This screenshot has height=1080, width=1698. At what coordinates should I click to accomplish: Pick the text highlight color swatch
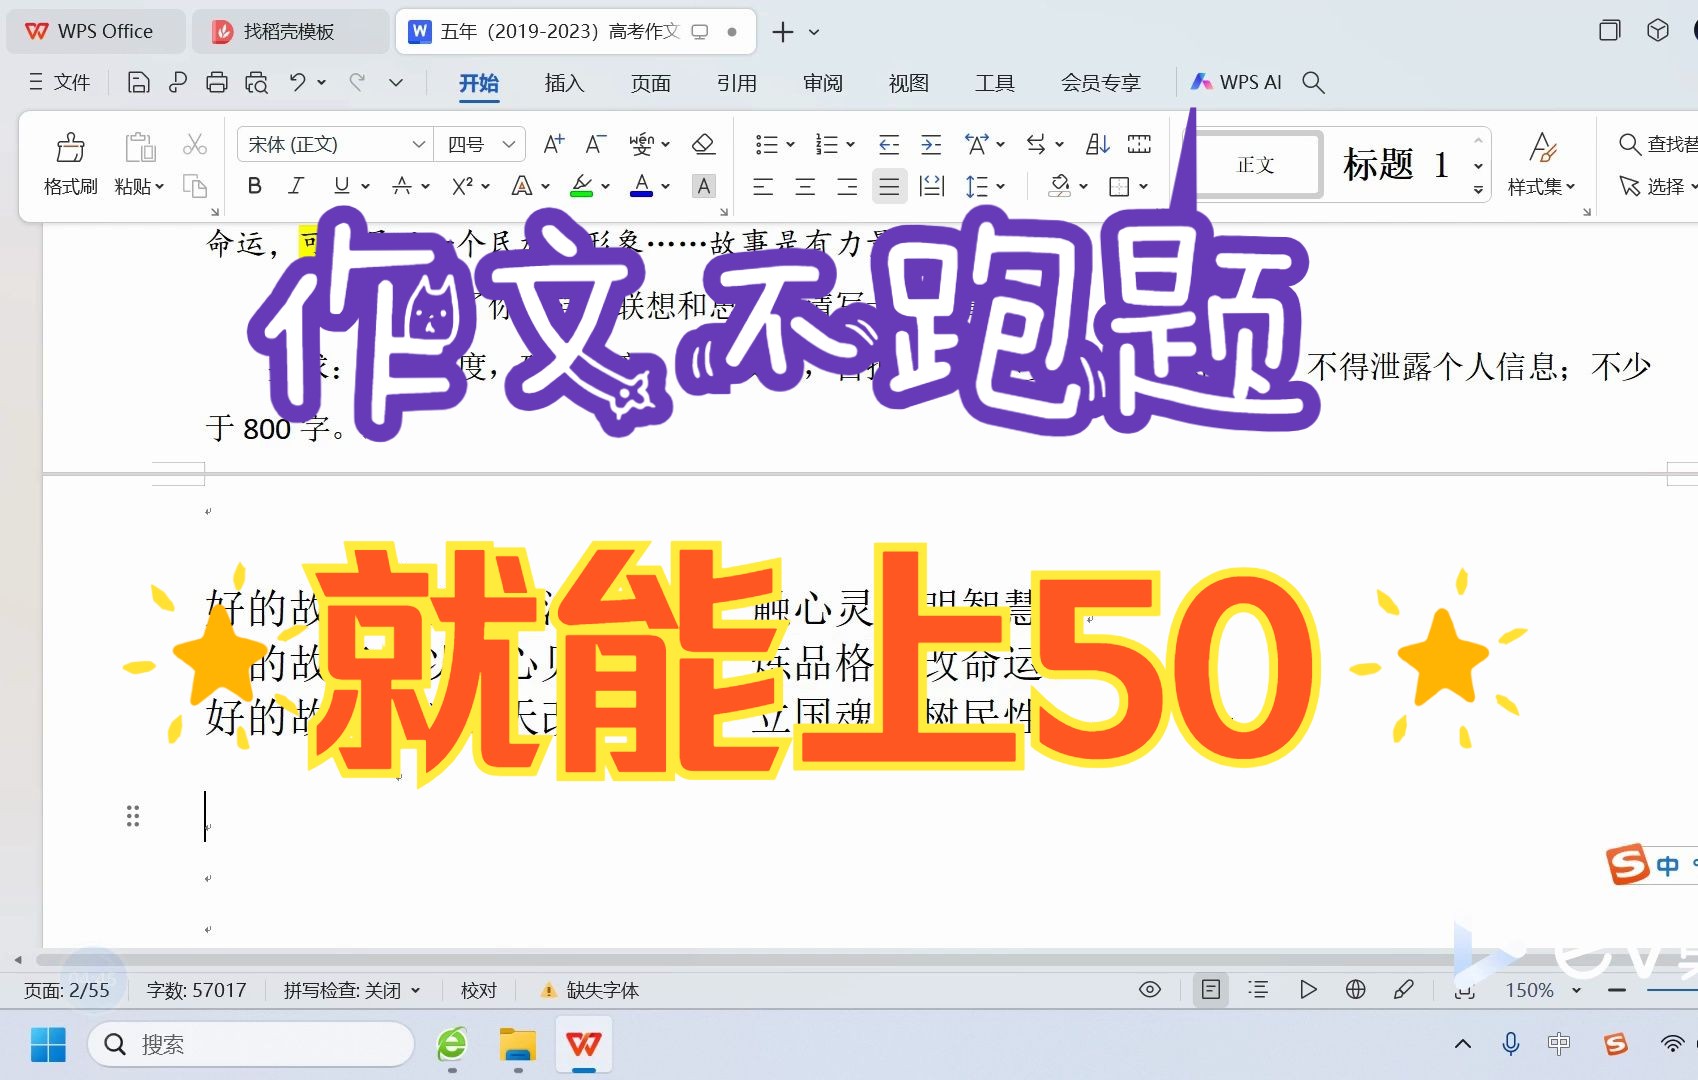click(581, 186)
